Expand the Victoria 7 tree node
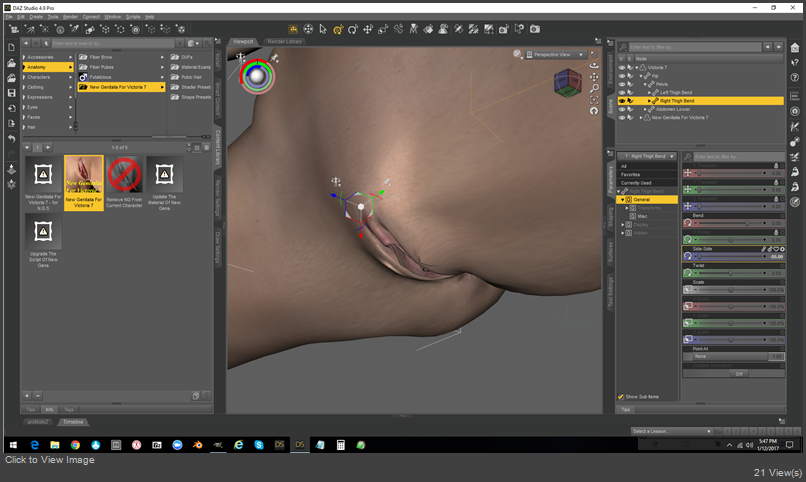 [x=637, y=67]
